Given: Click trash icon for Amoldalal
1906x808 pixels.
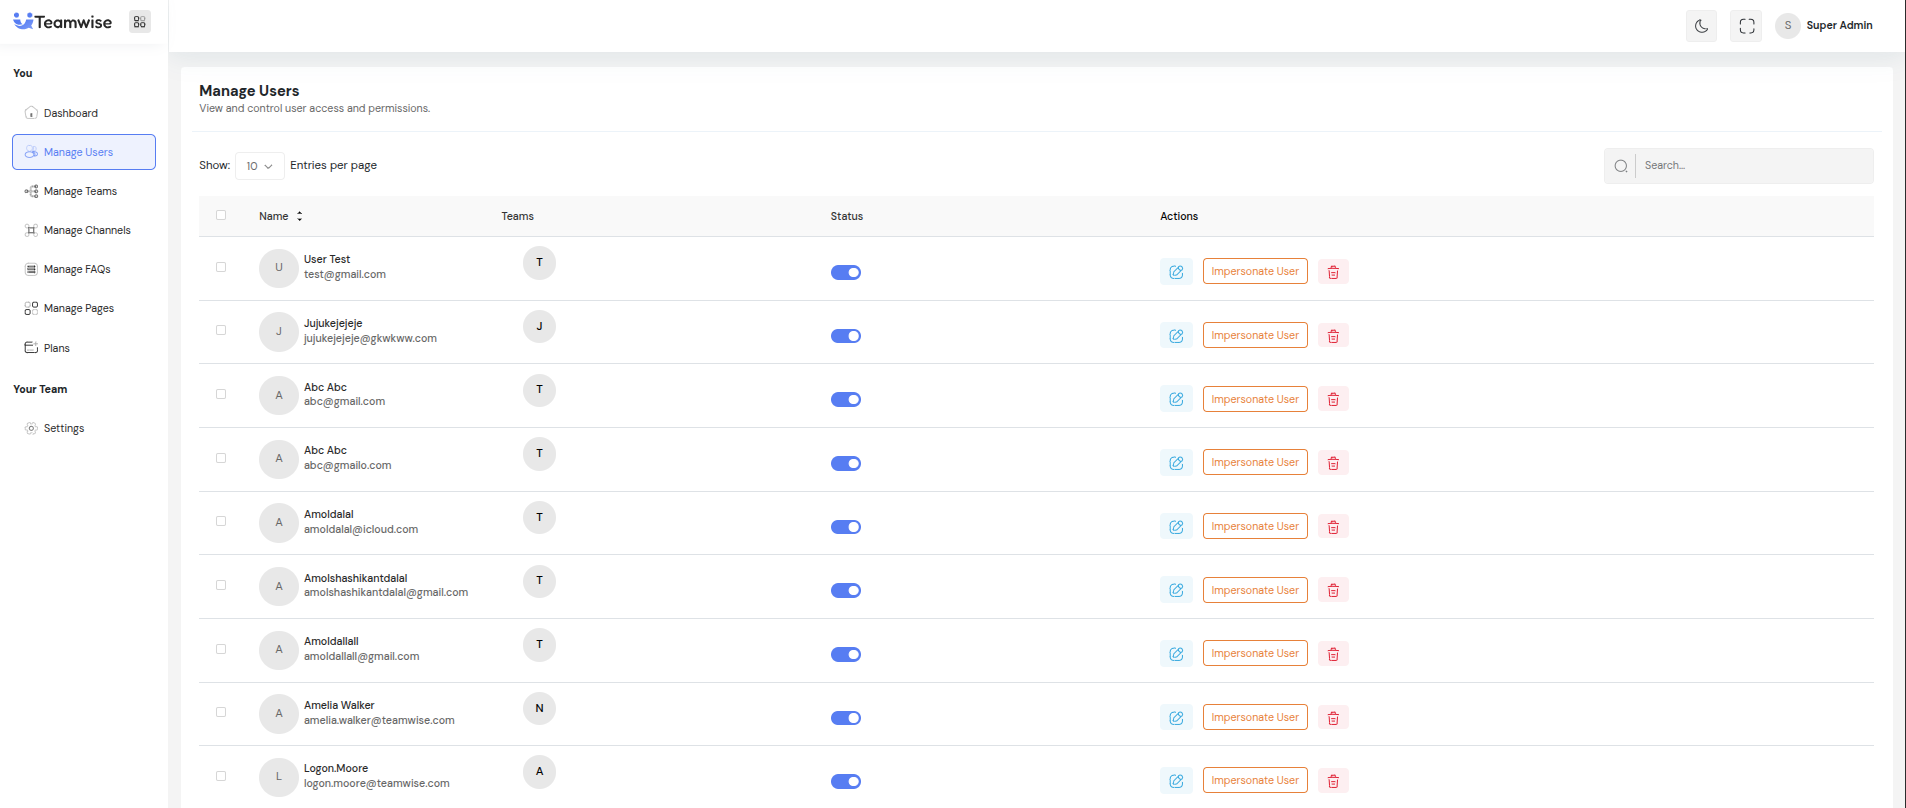Looking at the screenshot, I should coord(1333,527).
